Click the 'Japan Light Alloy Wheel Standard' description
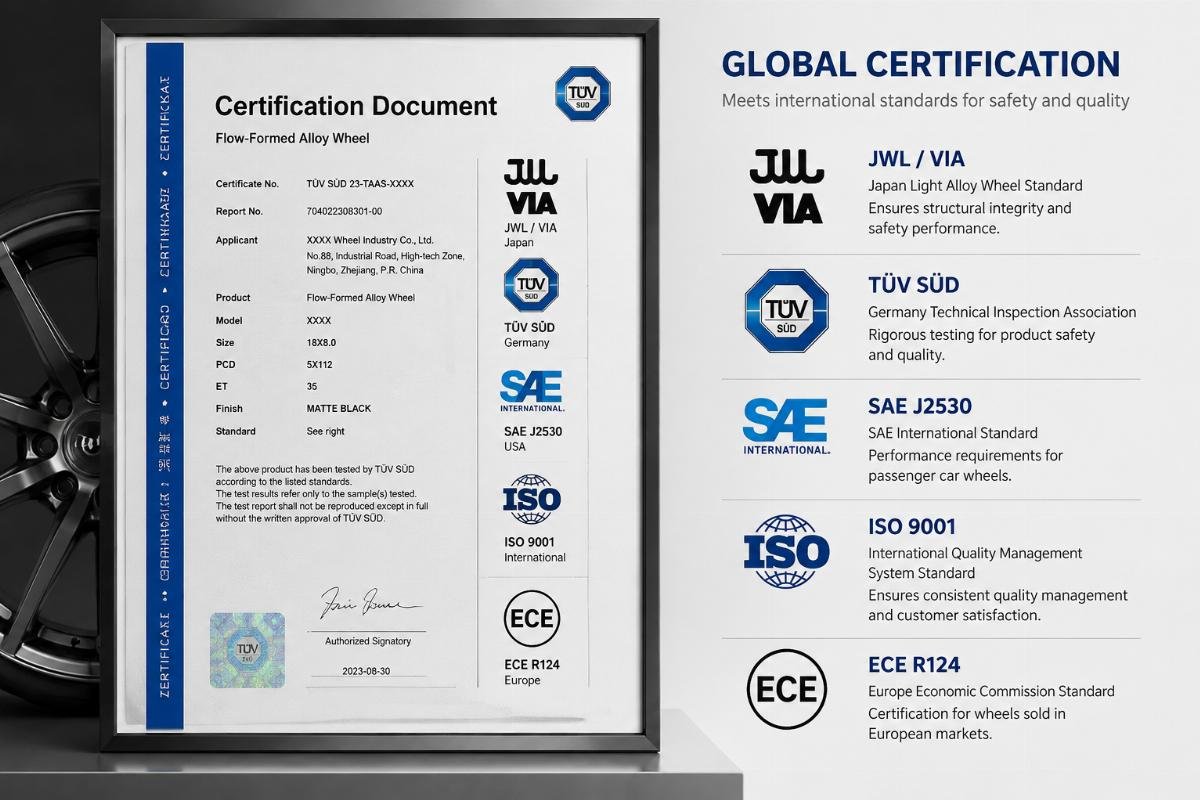The height and width of the screenshot is (800, 1200). [x=975, y=186]
